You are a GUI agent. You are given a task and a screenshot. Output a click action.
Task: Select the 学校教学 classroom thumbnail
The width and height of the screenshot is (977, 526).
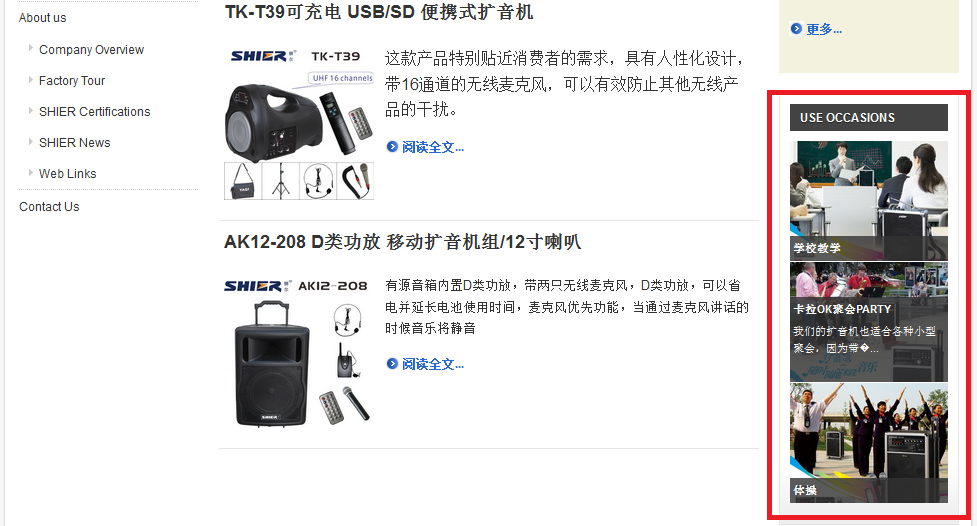coord(869,201)
